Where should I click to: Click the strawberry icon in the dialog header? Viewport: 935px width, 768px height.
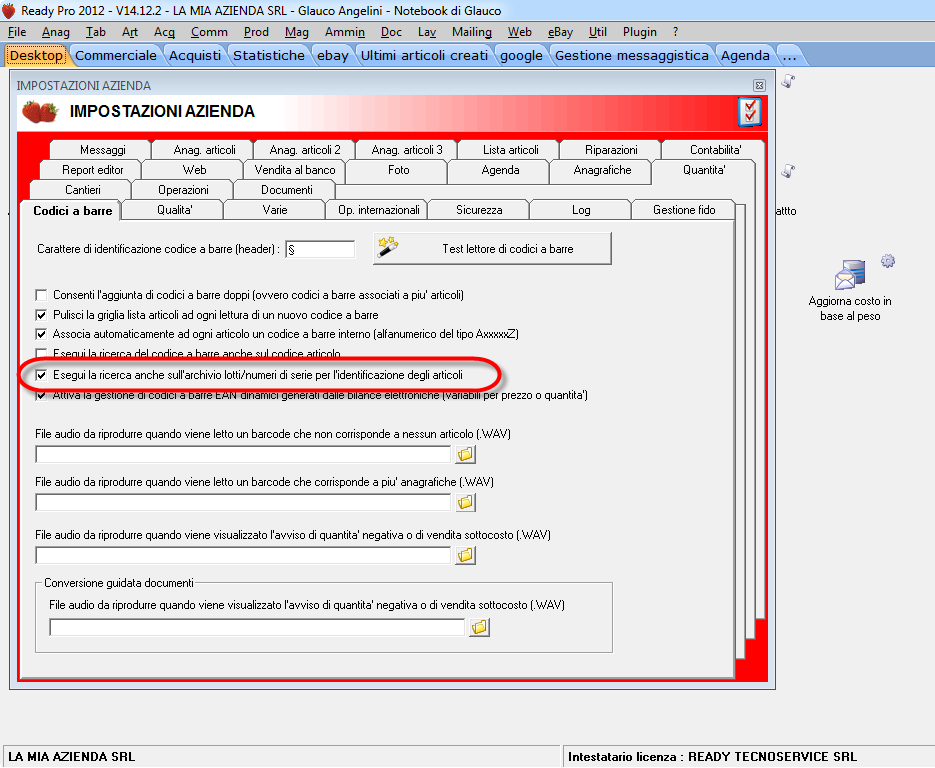click(x=40, y=112)
